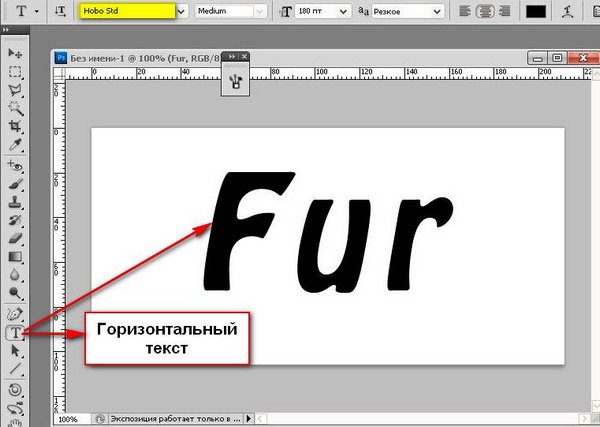The image size is (600, 427).
Task: Select the Polygonal Lasso tool
Action: 15,90
